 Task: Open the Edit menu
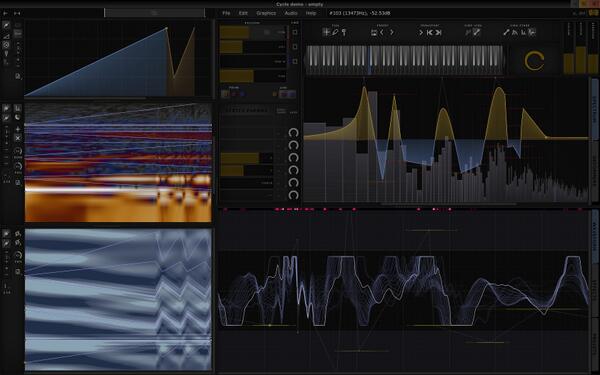click(x=243, y=13)
